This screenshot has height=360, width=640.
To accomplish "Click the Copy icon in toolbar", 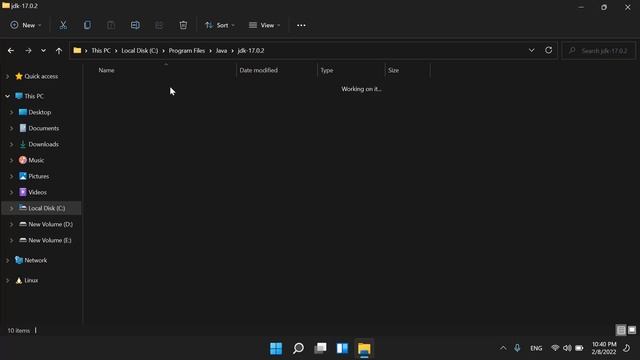I will (87, 25).
